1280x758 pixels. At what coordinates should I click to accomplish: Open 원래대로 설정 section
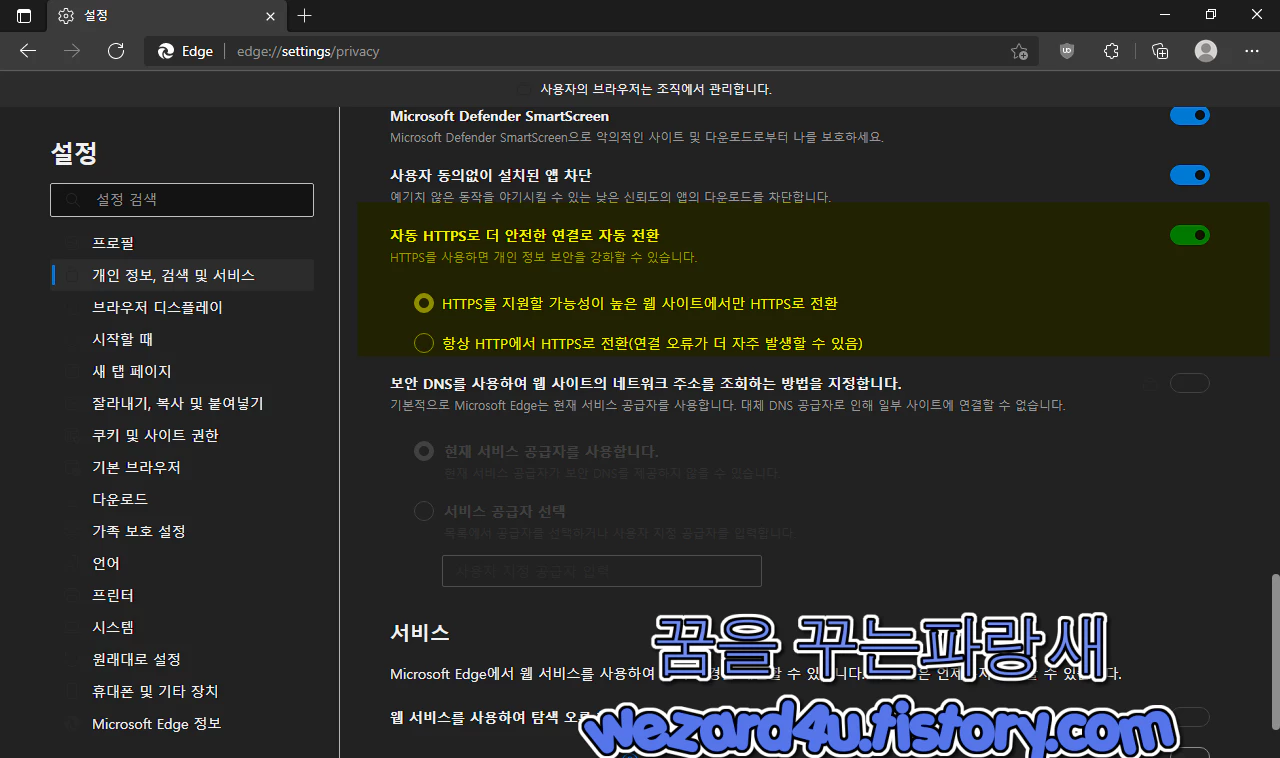pyautogui.click(x=182, y=659)
